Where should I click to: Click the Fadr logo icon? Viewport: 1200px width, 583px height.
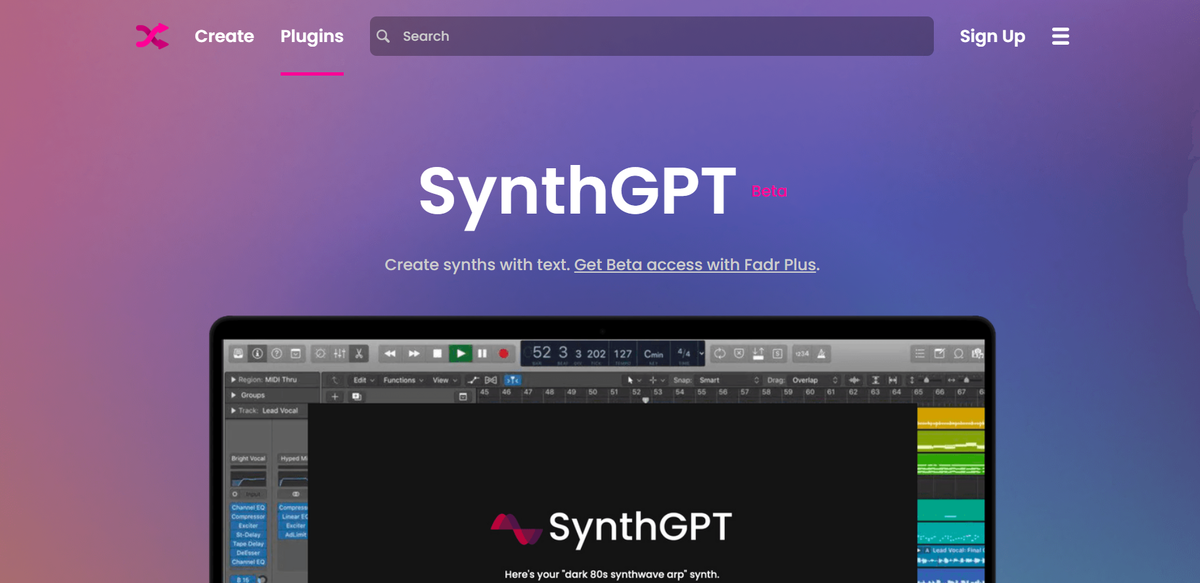(152, 36)
